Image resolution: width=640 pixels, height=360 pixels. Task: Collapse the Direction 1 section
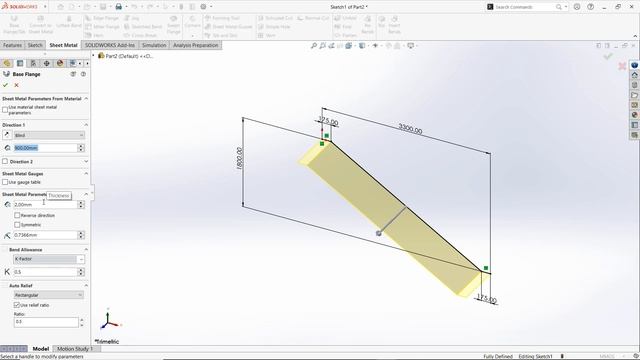coord(86,124)
